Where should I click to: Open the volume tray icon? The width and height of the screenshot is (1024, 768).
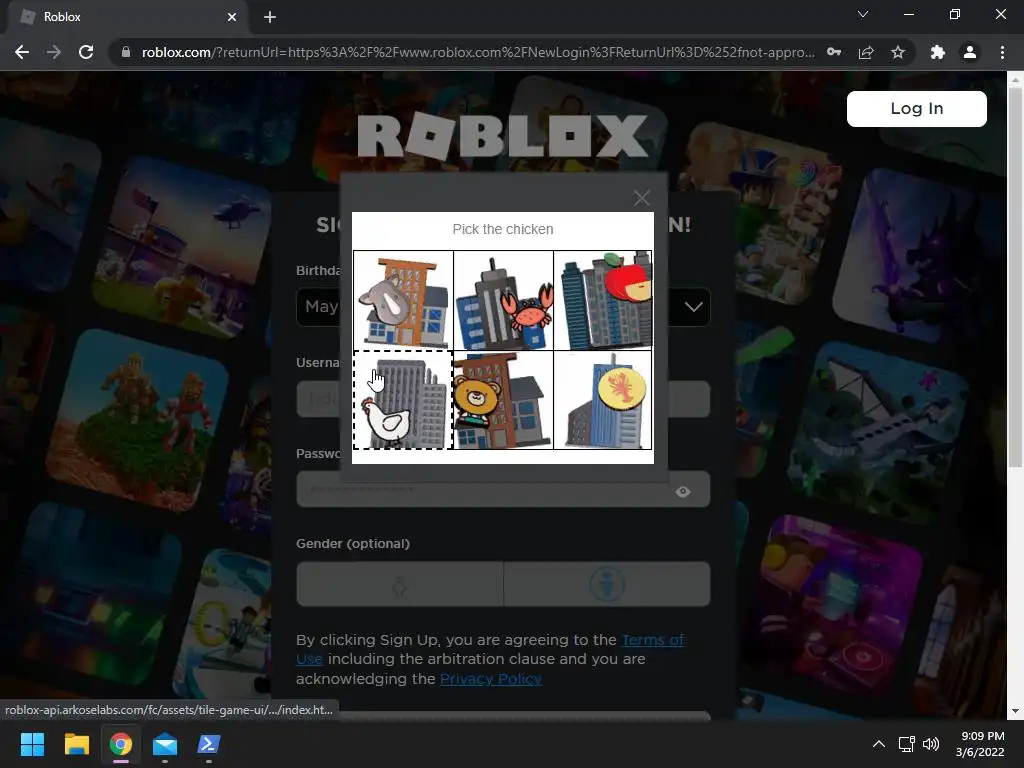pyautogui.click(x=931, y=744)
